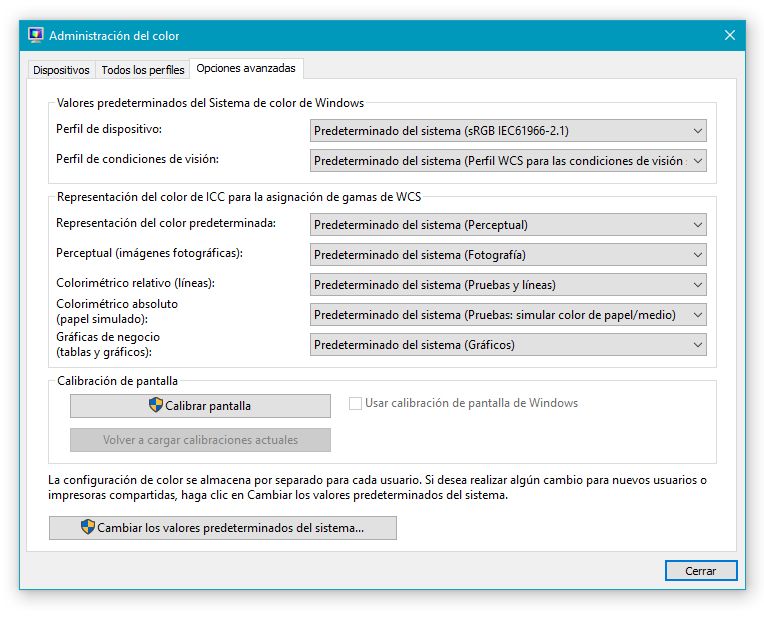Switch to the Dispositivos tab
This screenshot has height=620, width=764.
(x=61, y=70)
